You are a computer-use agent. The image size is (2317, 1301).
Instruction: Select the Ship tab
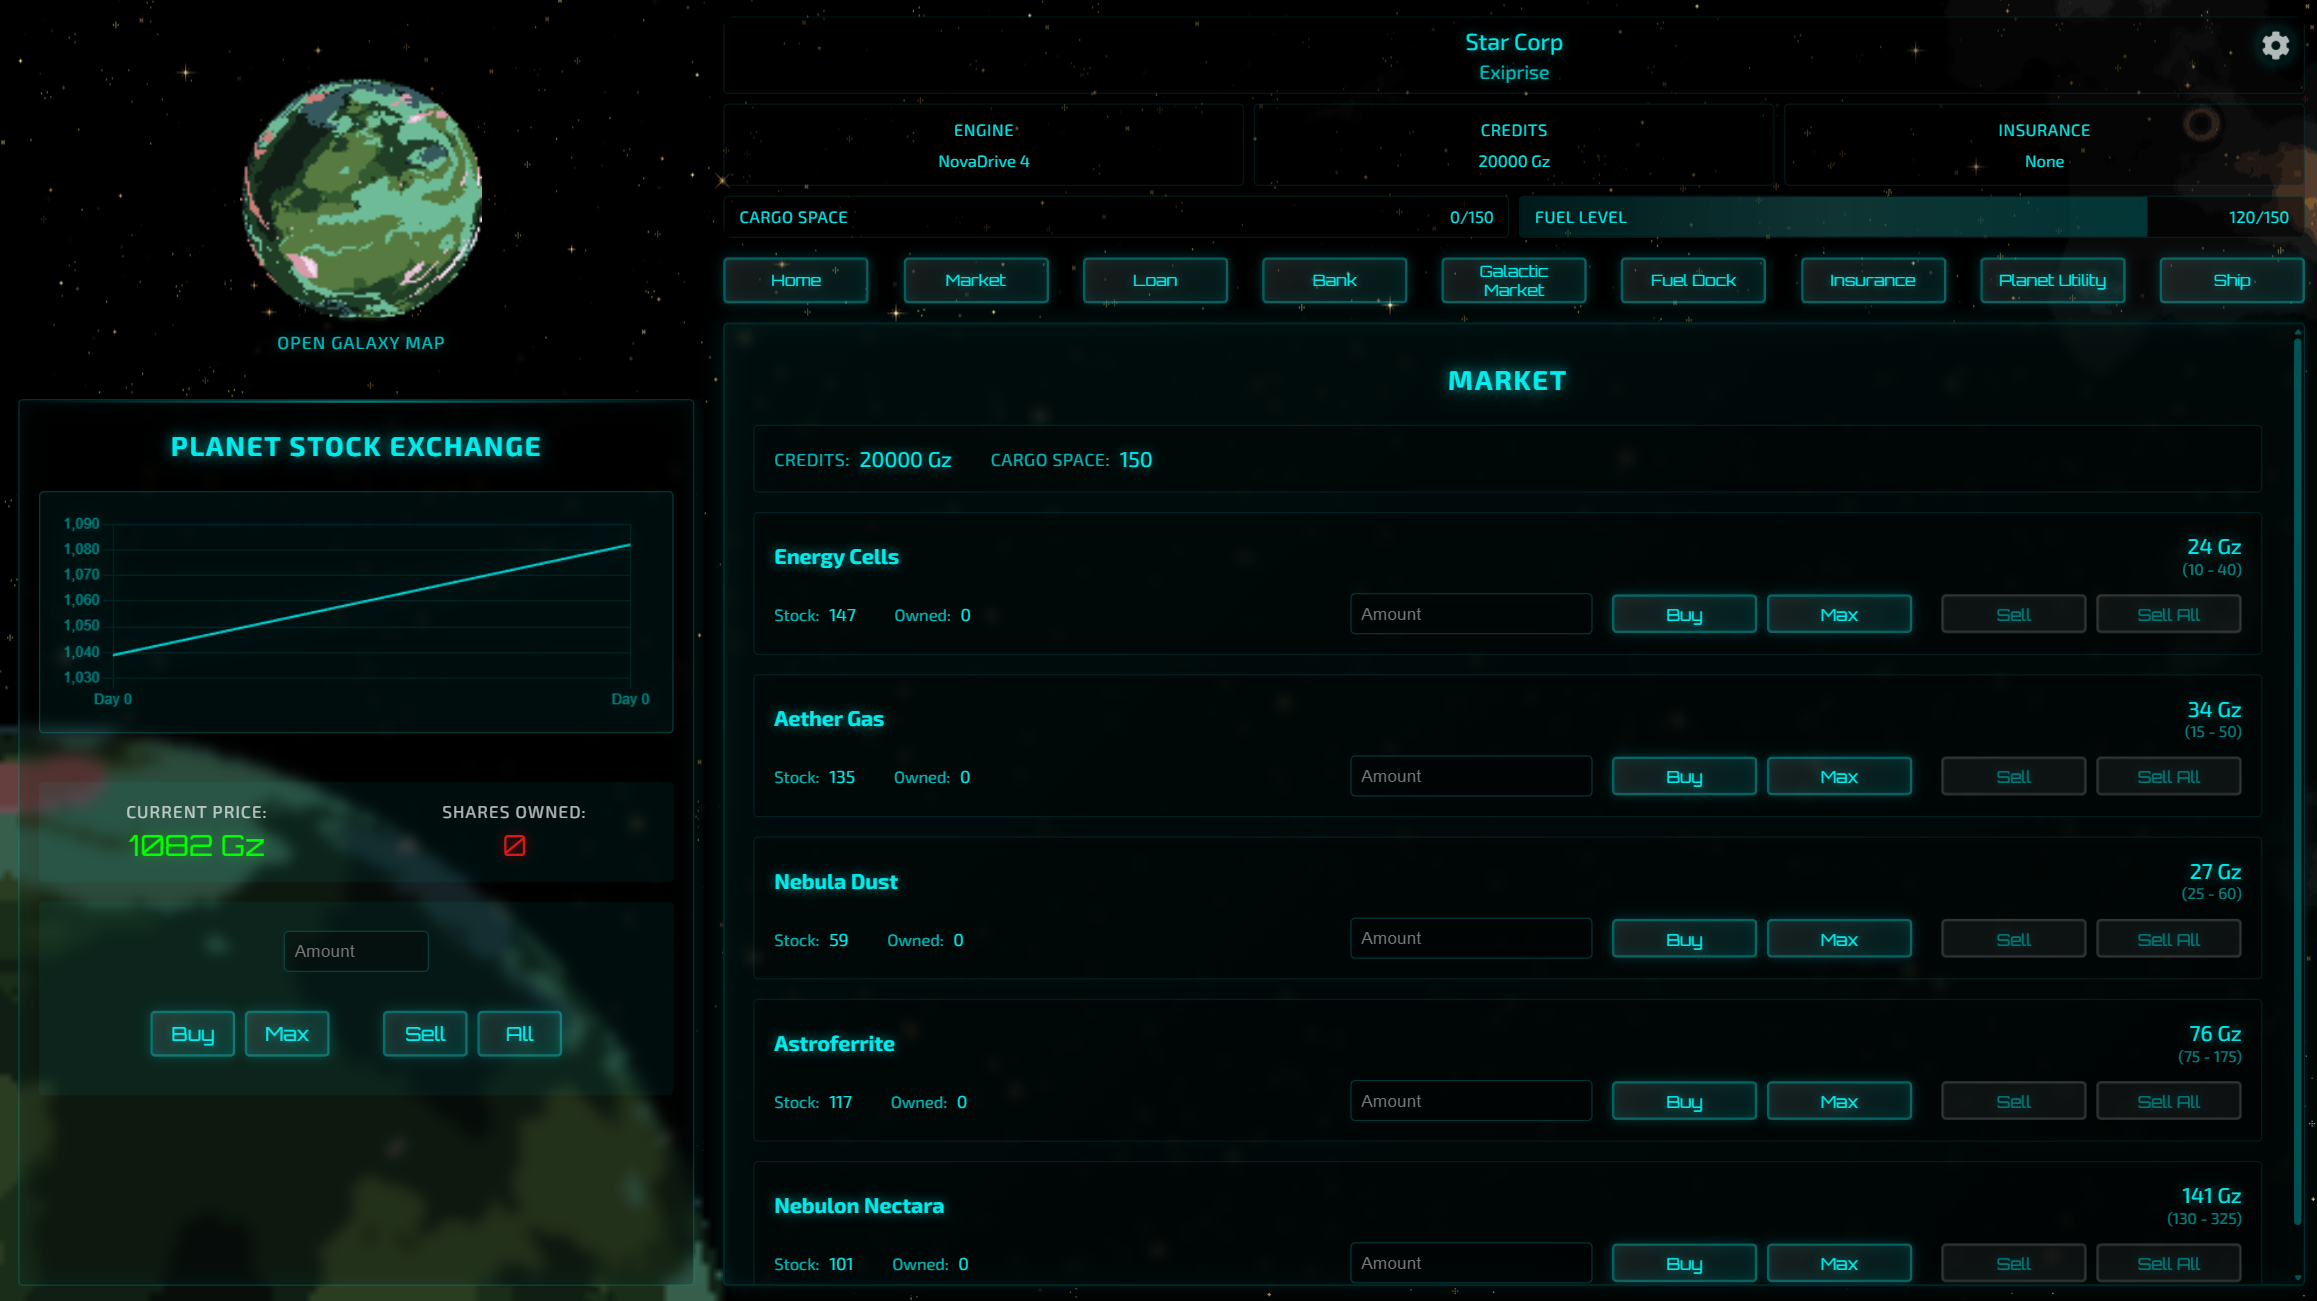tap(2231, 280)
